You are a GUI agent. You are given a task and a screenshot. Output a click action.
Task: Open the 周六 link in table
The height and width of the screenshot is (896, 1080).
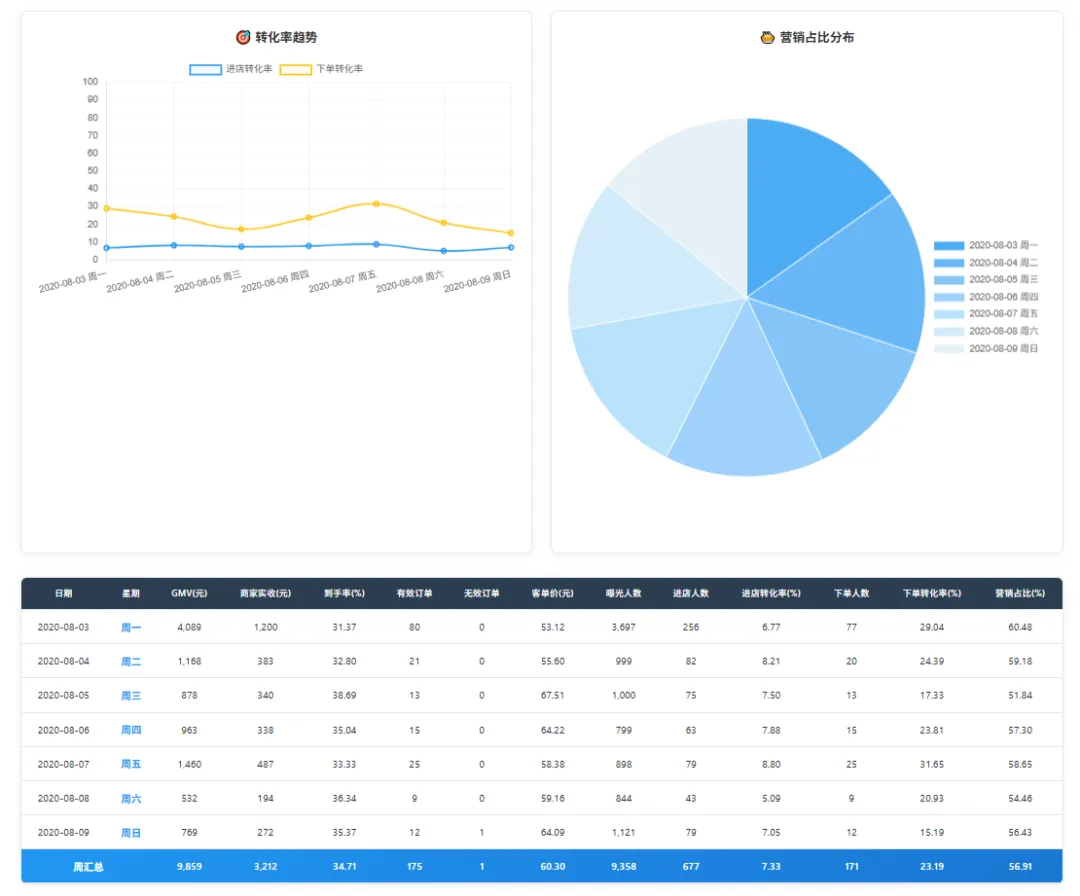point(131,799)
